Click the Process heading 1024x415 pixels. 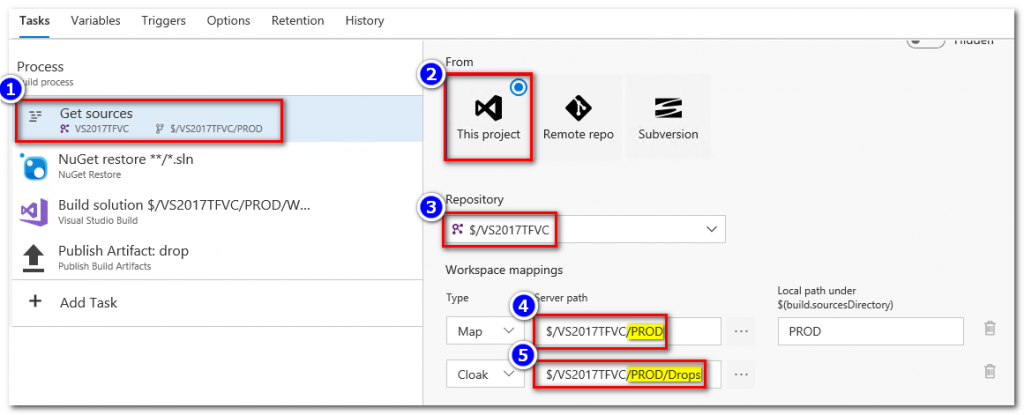40,67
